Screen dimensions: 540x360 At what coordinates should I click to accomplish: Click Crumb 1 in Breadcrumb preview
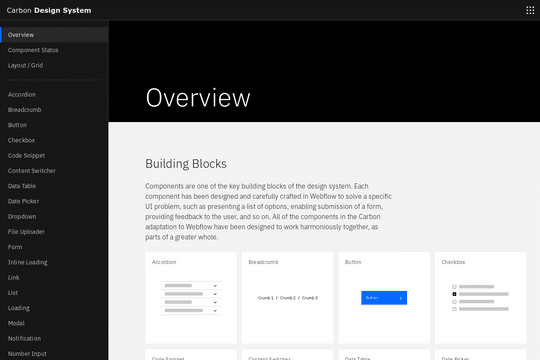point(266,298)
